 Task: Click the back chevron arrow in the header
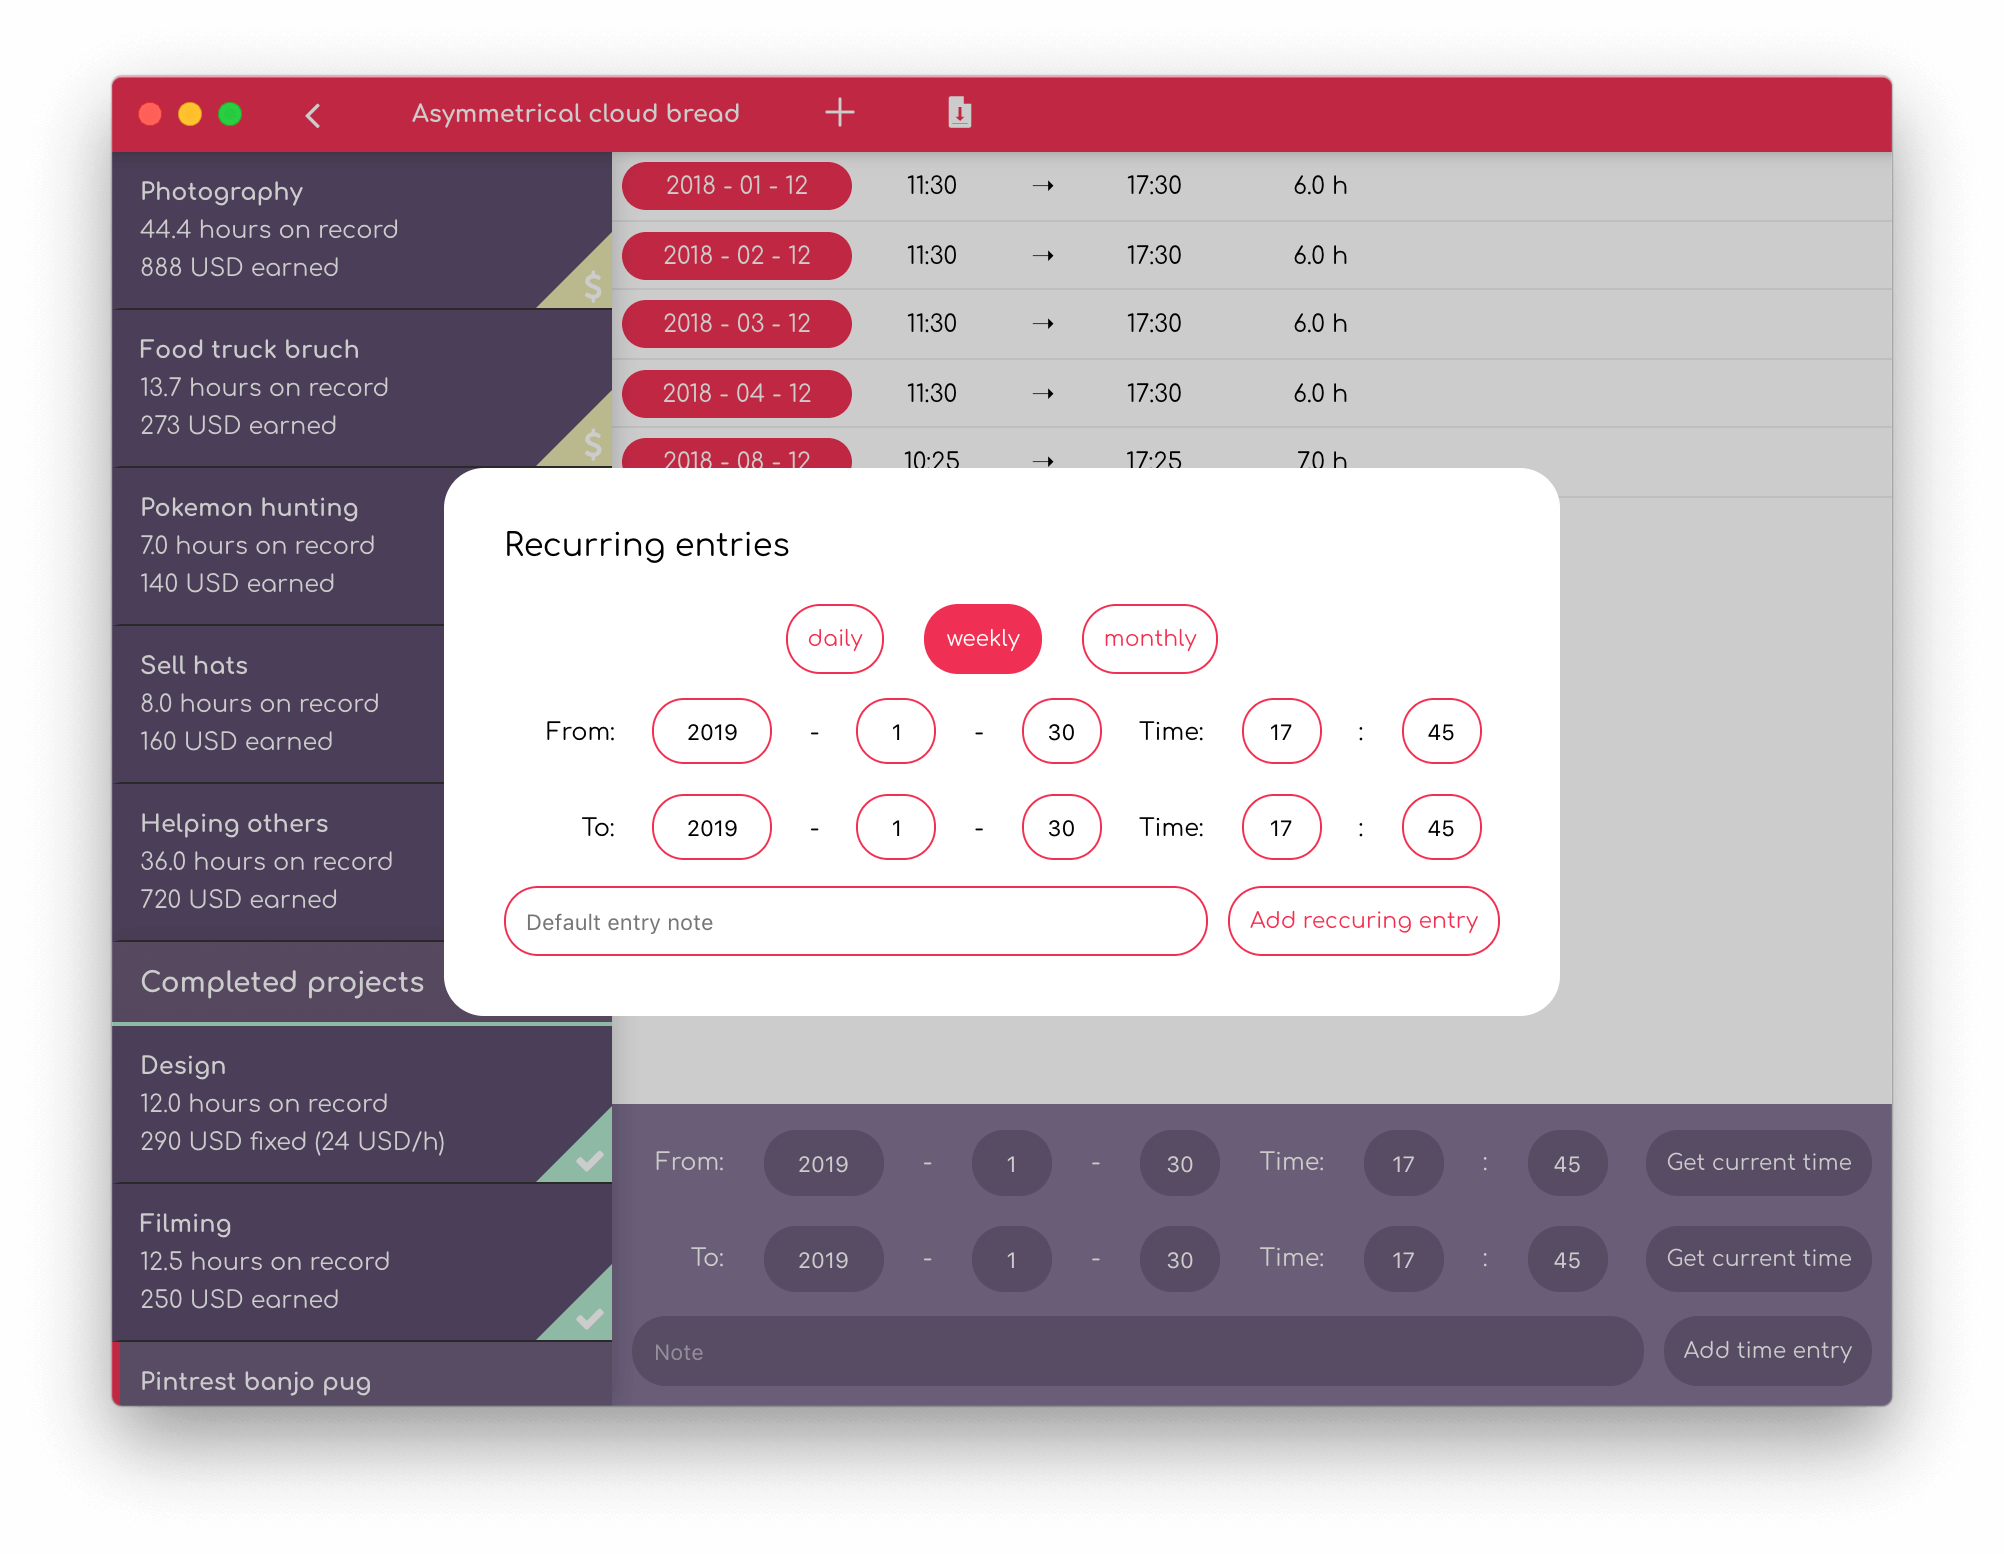point(313,115)
